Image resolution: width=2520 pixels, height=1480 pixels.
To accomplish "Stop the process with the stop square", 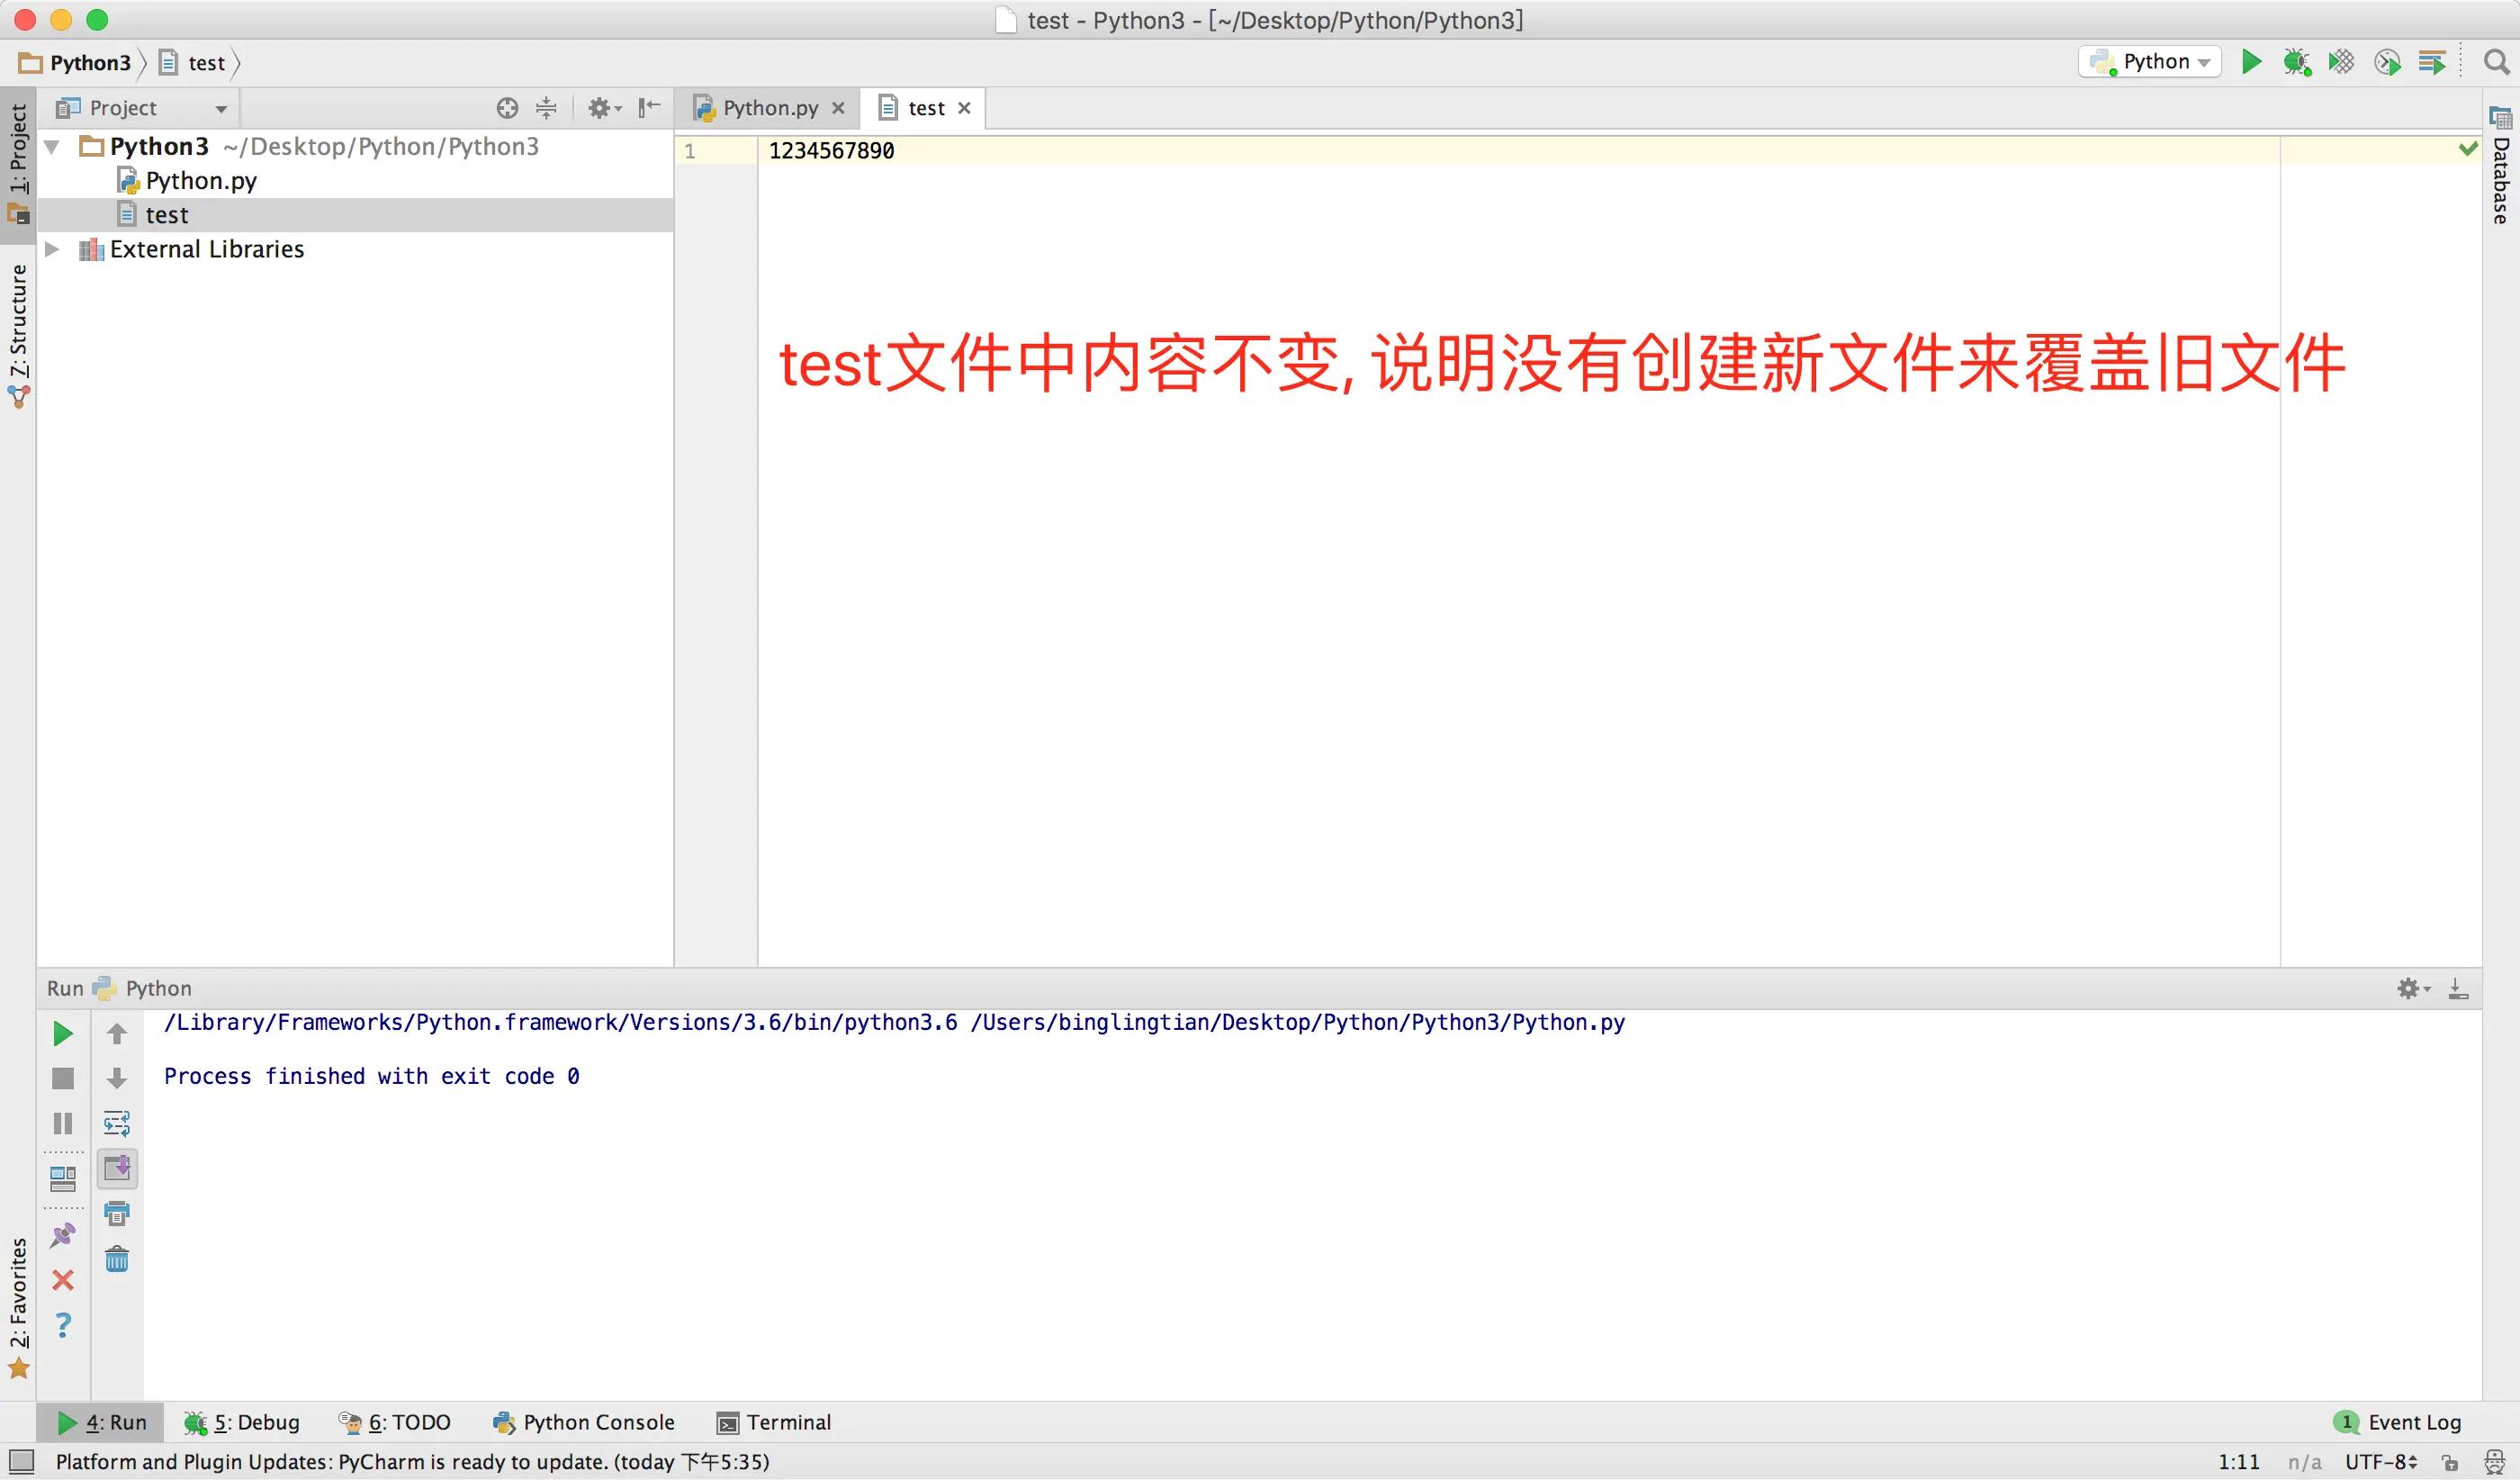I will pos(62,1078).
